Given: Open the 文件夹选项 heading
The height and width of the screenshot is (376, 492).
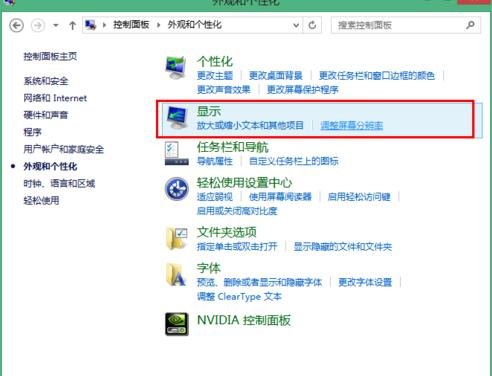Looking at the screenshot, I should click(x=227, y=232).
